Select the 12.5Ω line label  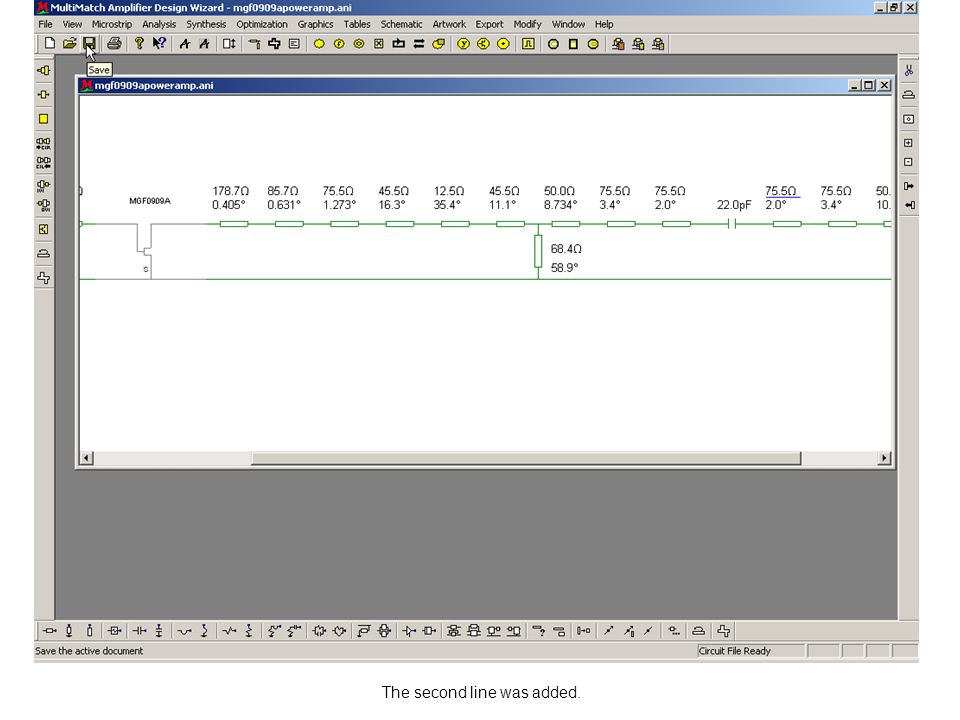point(449,191)
